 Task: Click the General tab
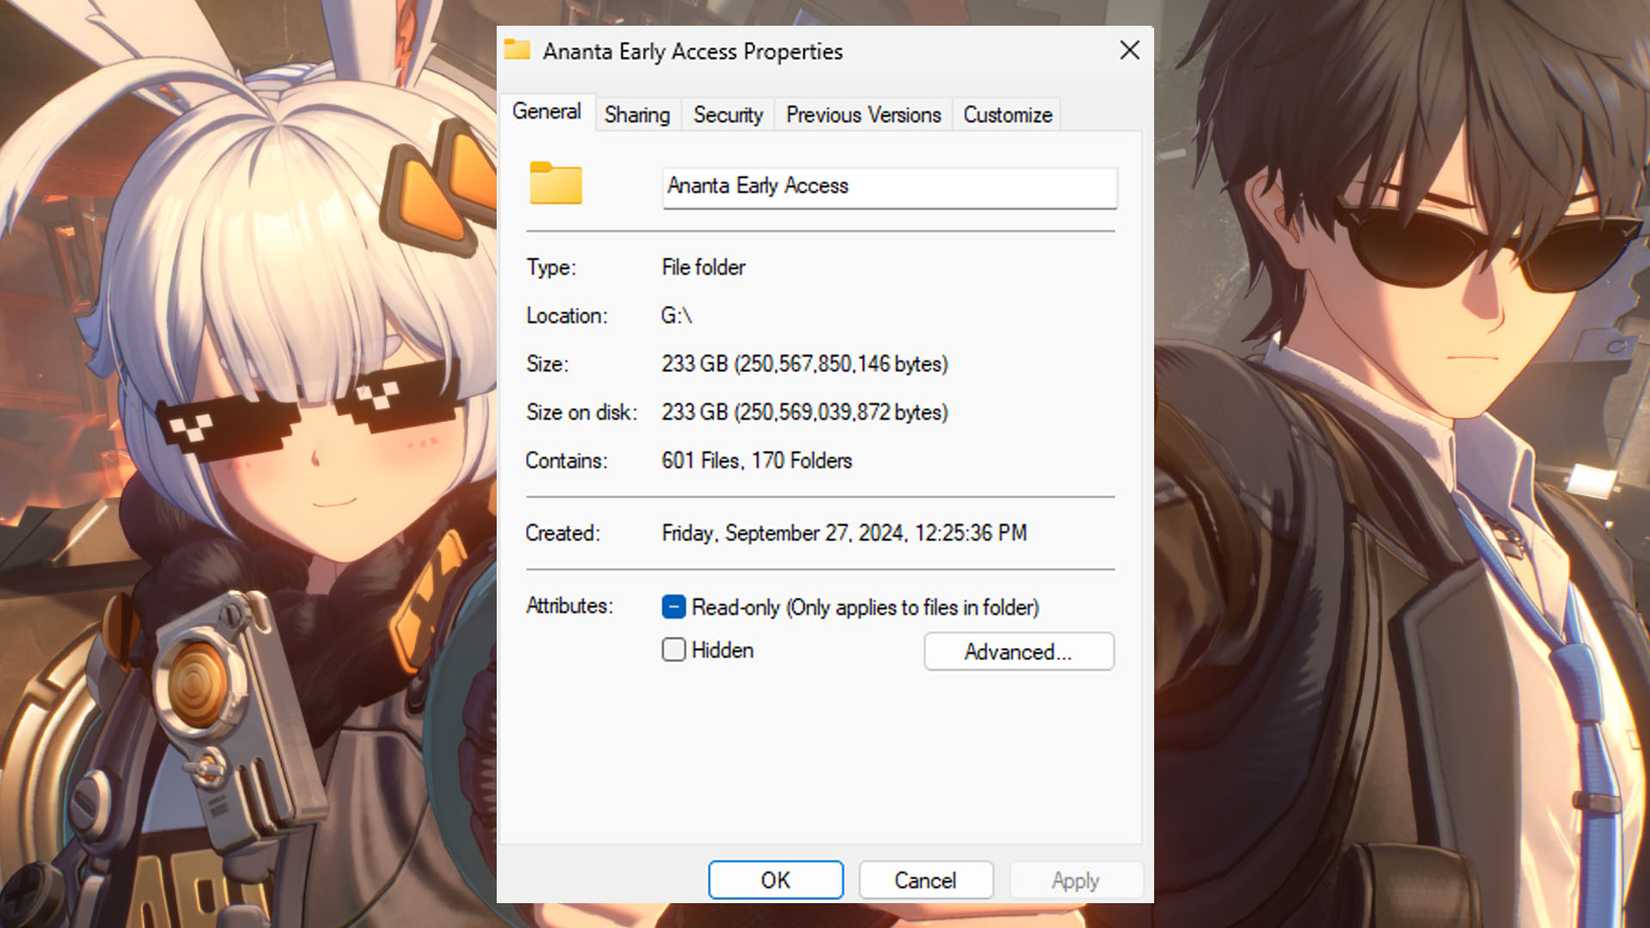[547, 112]
